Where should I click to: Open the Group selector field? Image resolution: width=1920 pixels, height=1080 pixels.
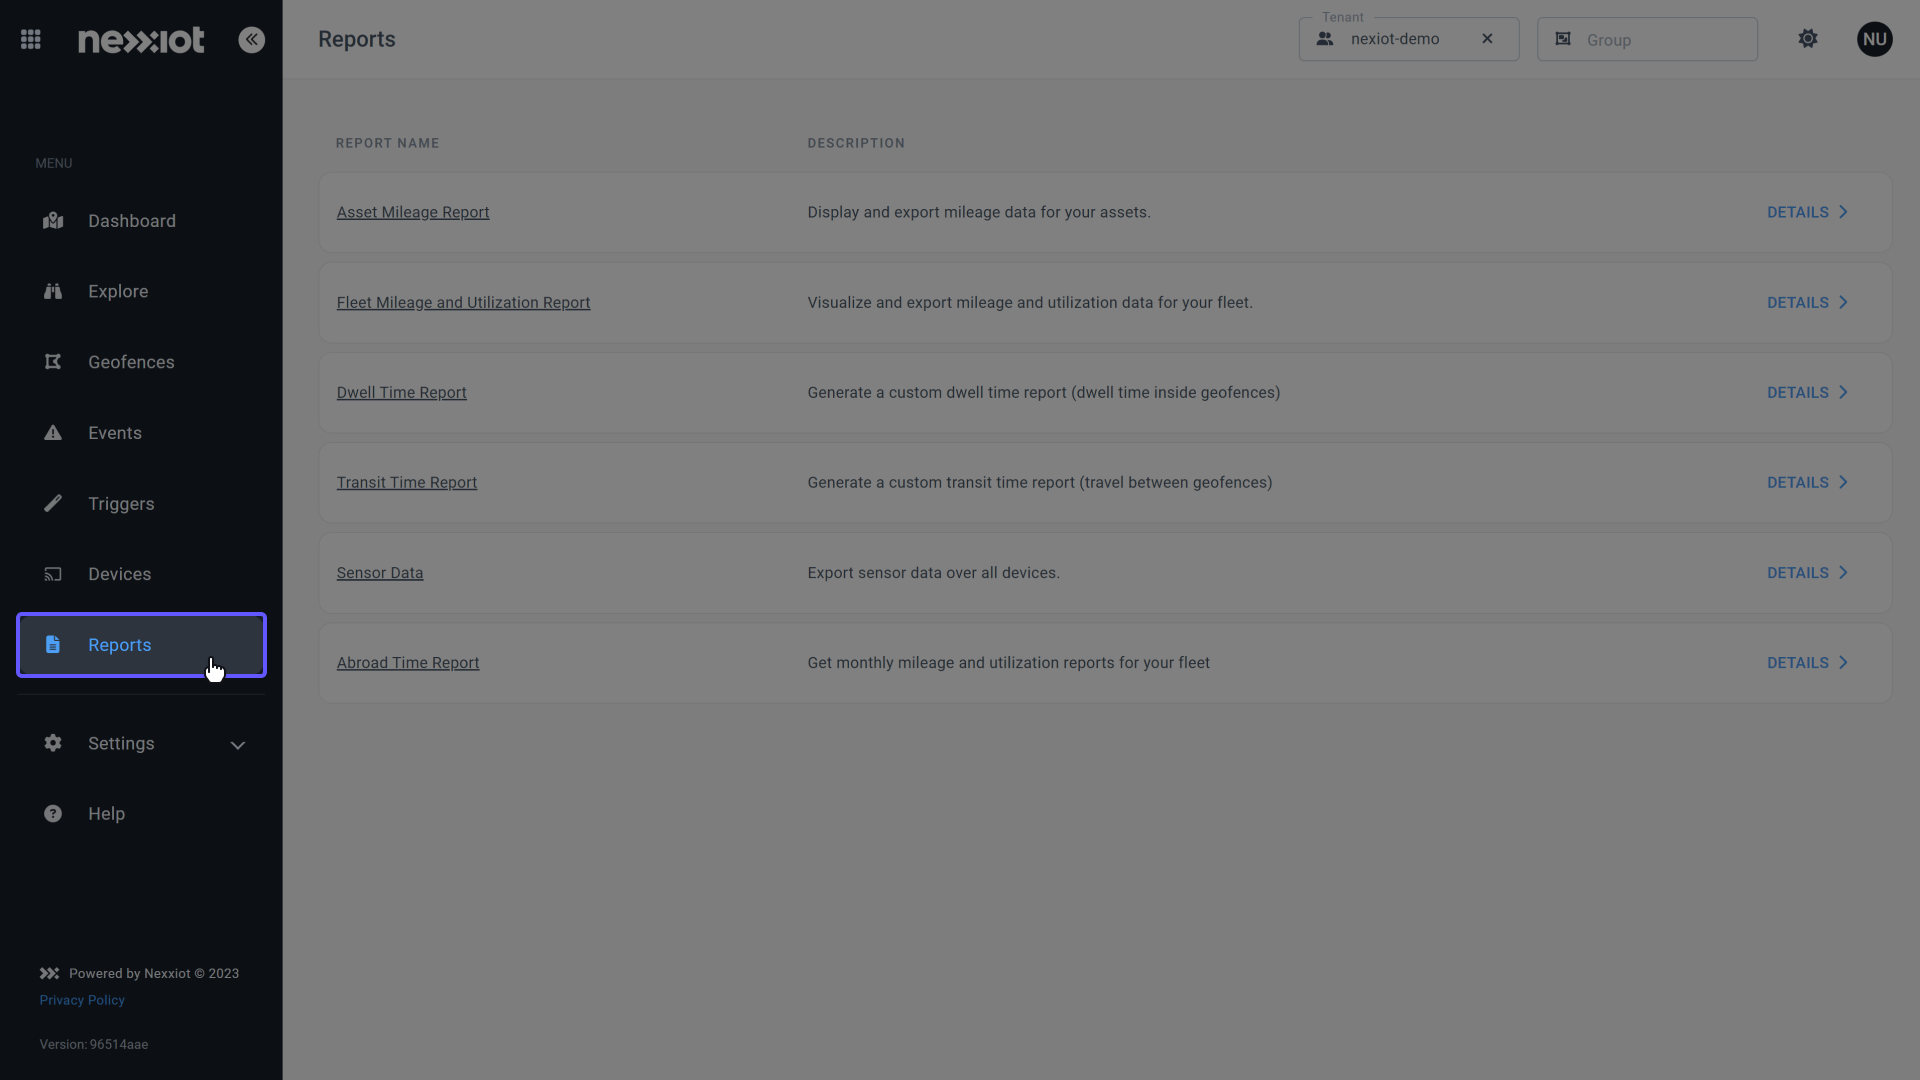tap(1647, 39)
